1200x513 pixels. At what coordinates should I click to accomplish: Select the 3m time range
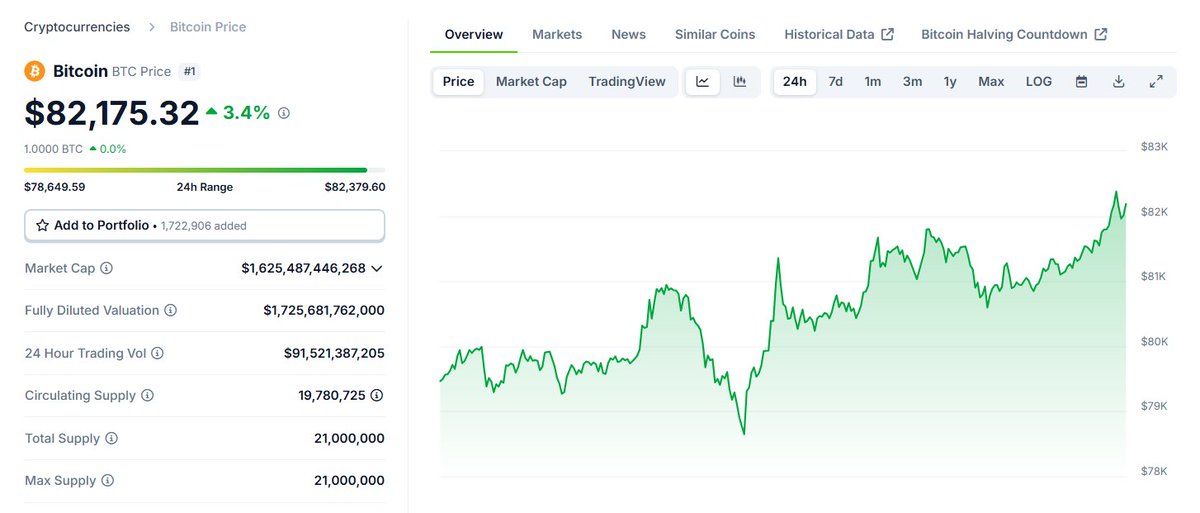(x=912, y=82)
